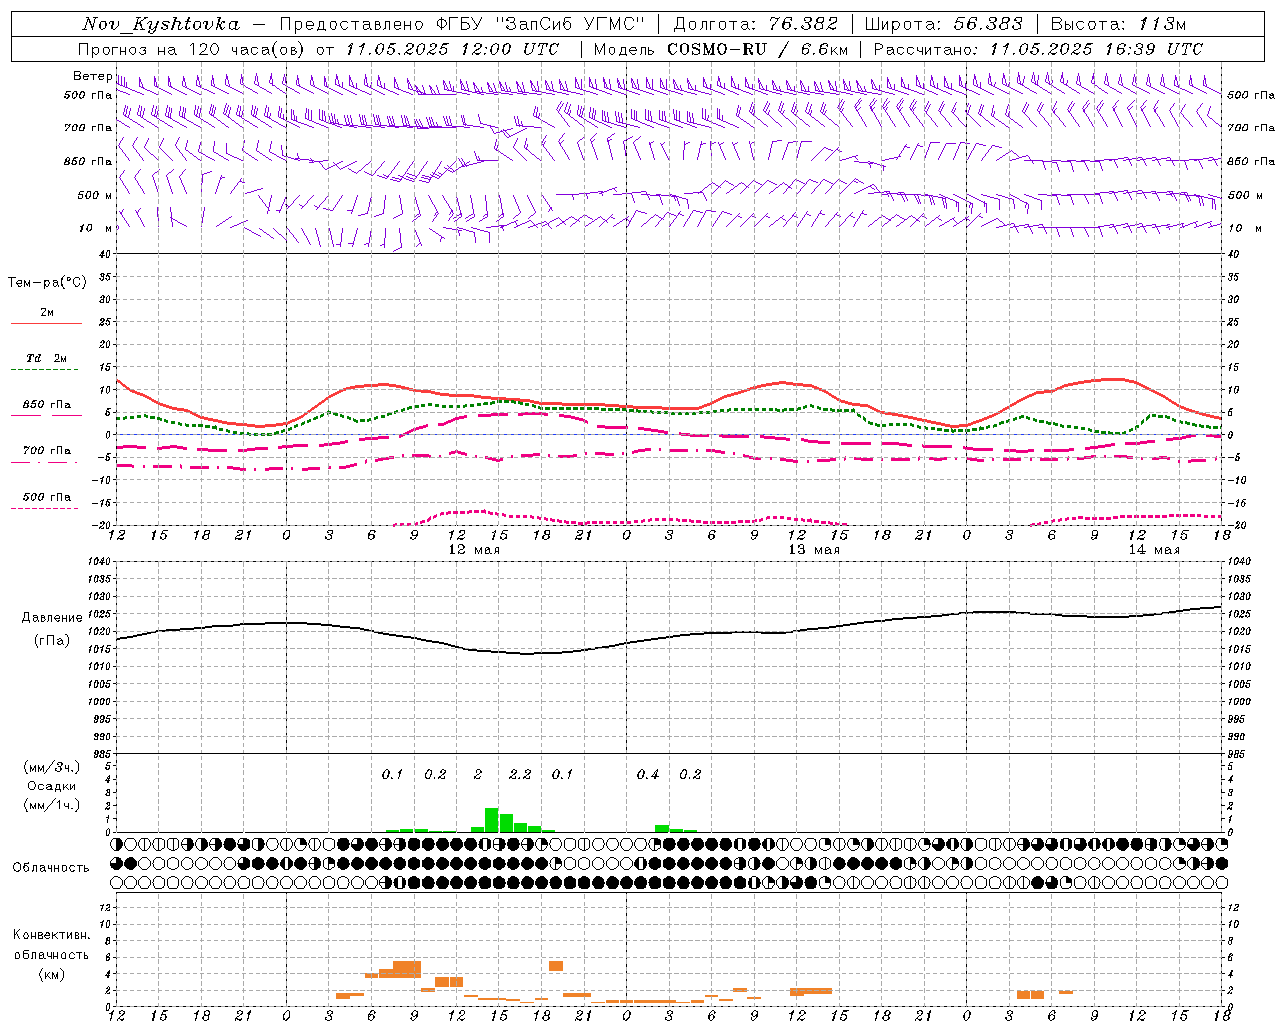Viewport: 1280px width, 1024px height.
Task: Click the Рассчитано: 11.05.2025 16:39 UTC timestamp
Action: pos(1038,49)
